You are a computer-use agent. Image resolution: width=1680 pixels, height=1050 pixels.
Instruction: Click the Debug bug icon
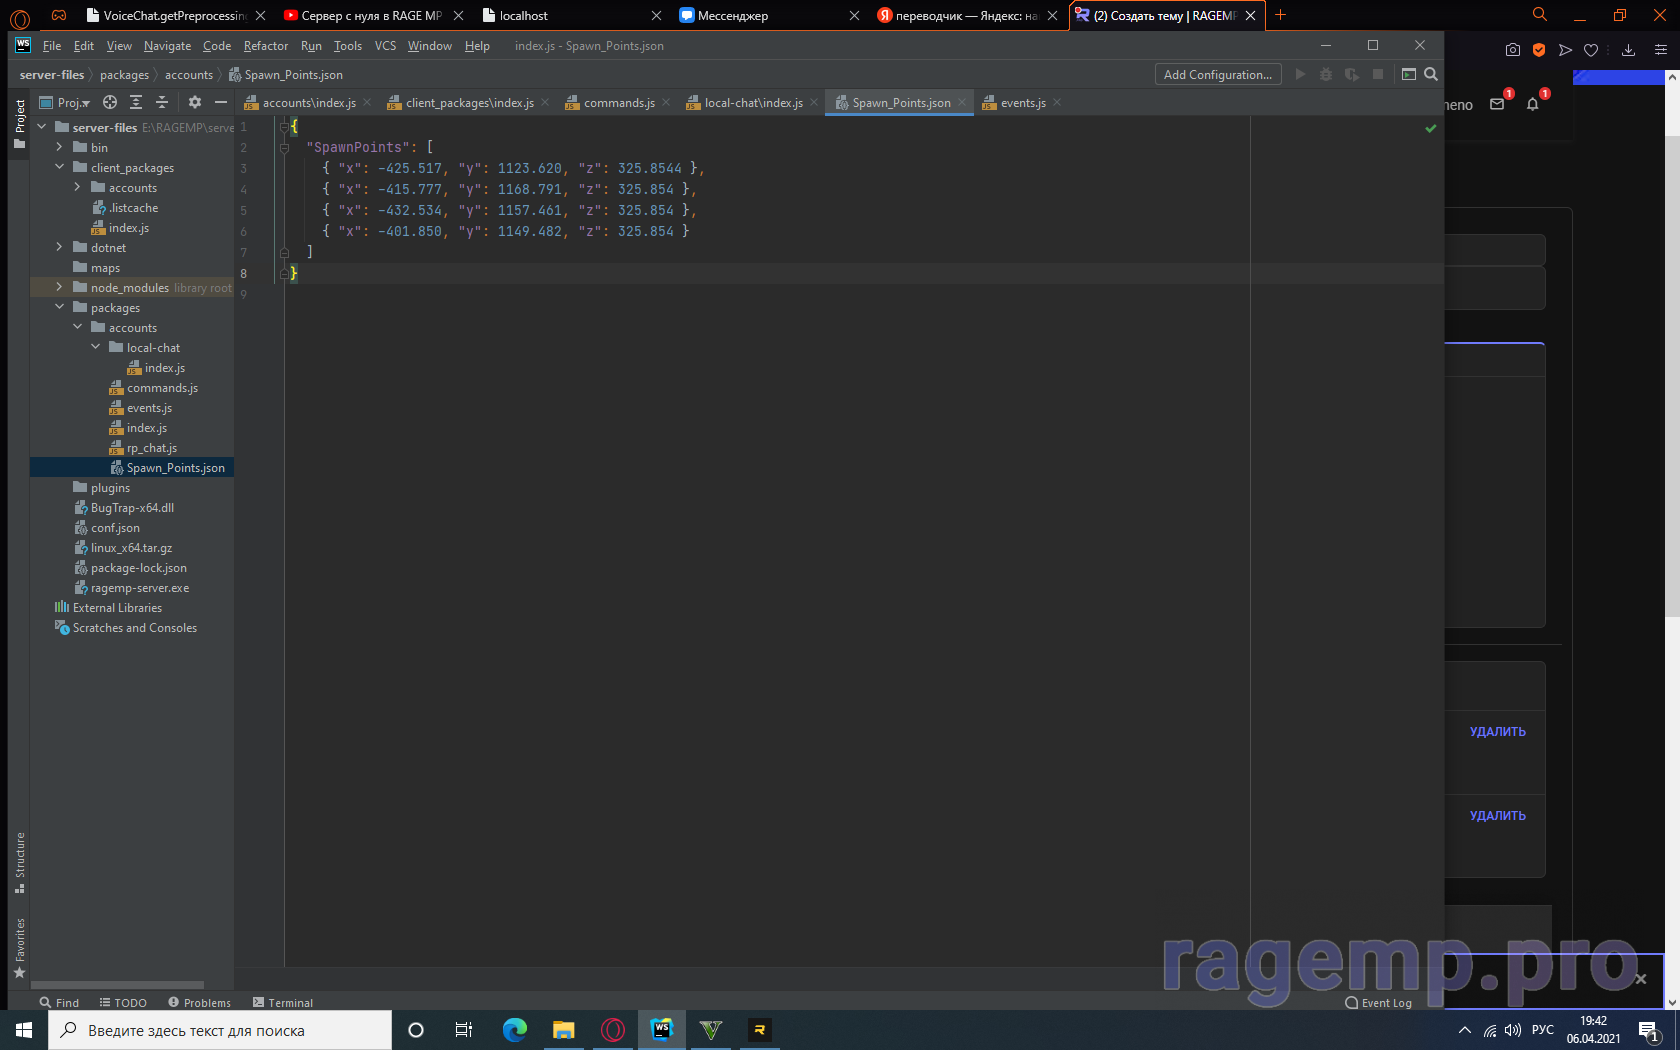click(x=1326, y=74)
